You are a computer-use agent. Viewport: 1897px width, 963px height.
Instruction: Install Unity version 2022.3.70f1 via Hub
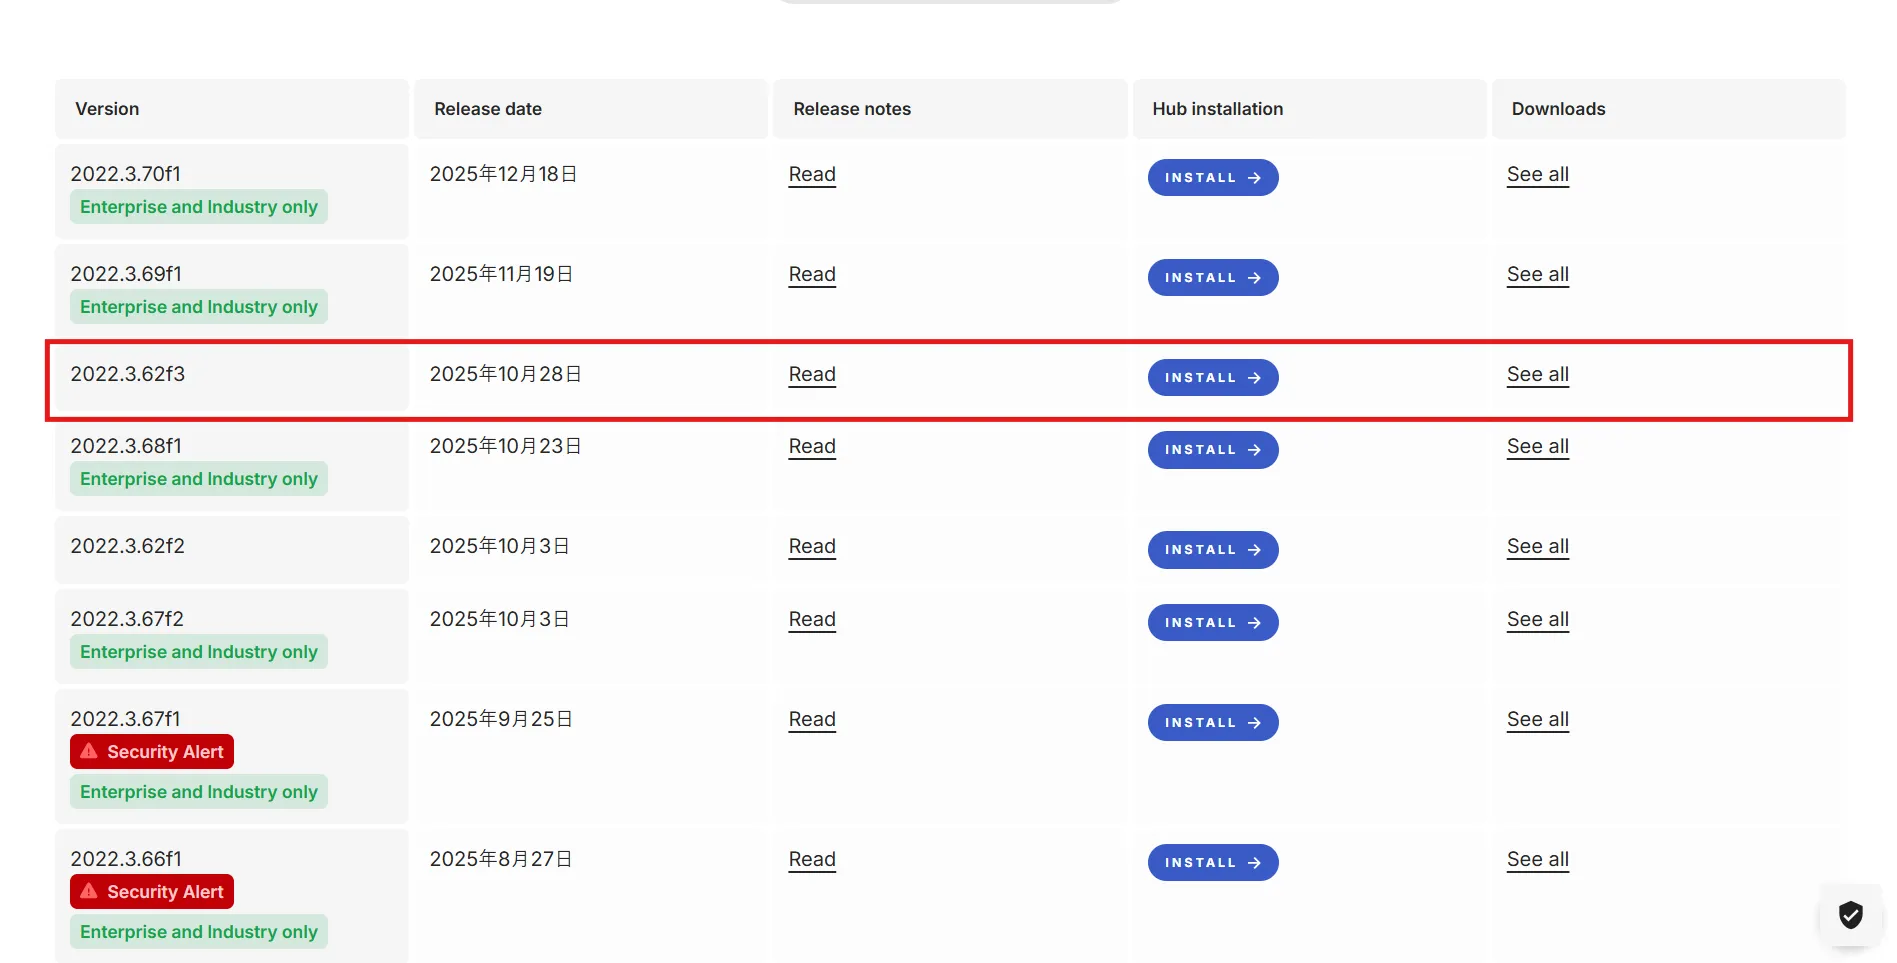point(1212,177)
